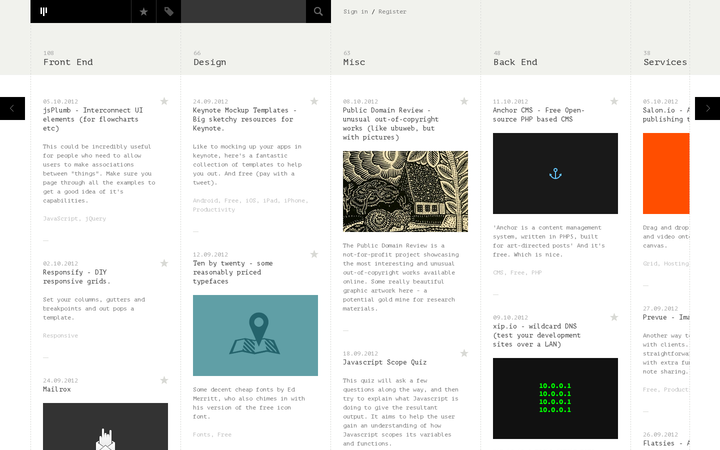Open the Responsify DIY responsive grids title

[x=76, y=277]
